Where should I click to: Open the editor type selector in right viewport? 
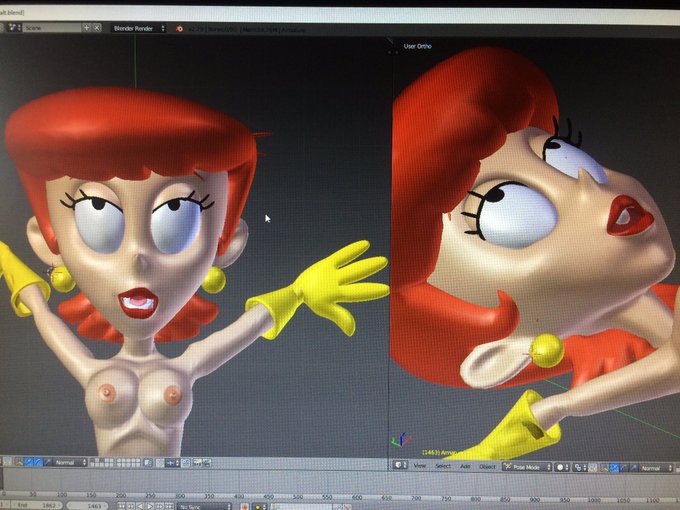[x=401, y=465]
